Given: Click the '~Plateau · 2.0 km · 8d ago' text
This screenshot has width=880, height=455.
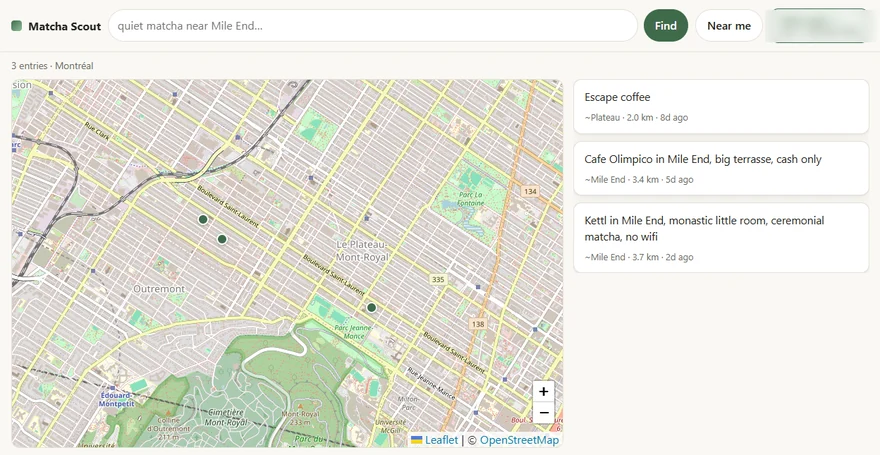Looking at the screenshot, I should [x=636, y=118].
